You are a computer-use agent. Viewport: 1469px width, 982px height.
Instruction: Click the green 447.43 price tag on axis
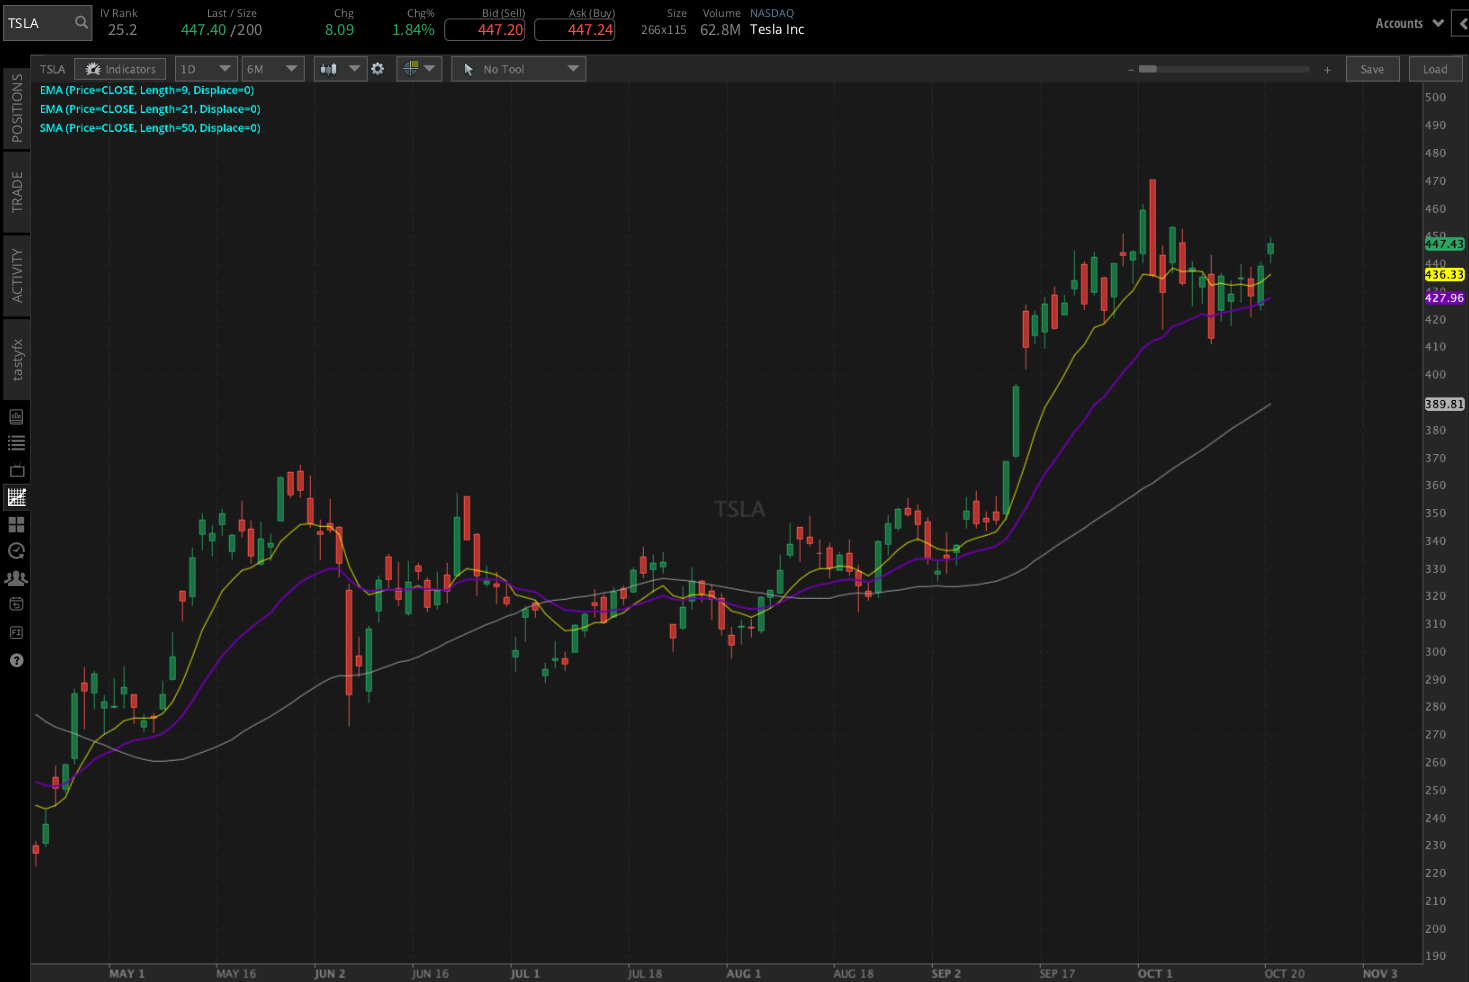pyautogui.click(x=1444, y=244)
